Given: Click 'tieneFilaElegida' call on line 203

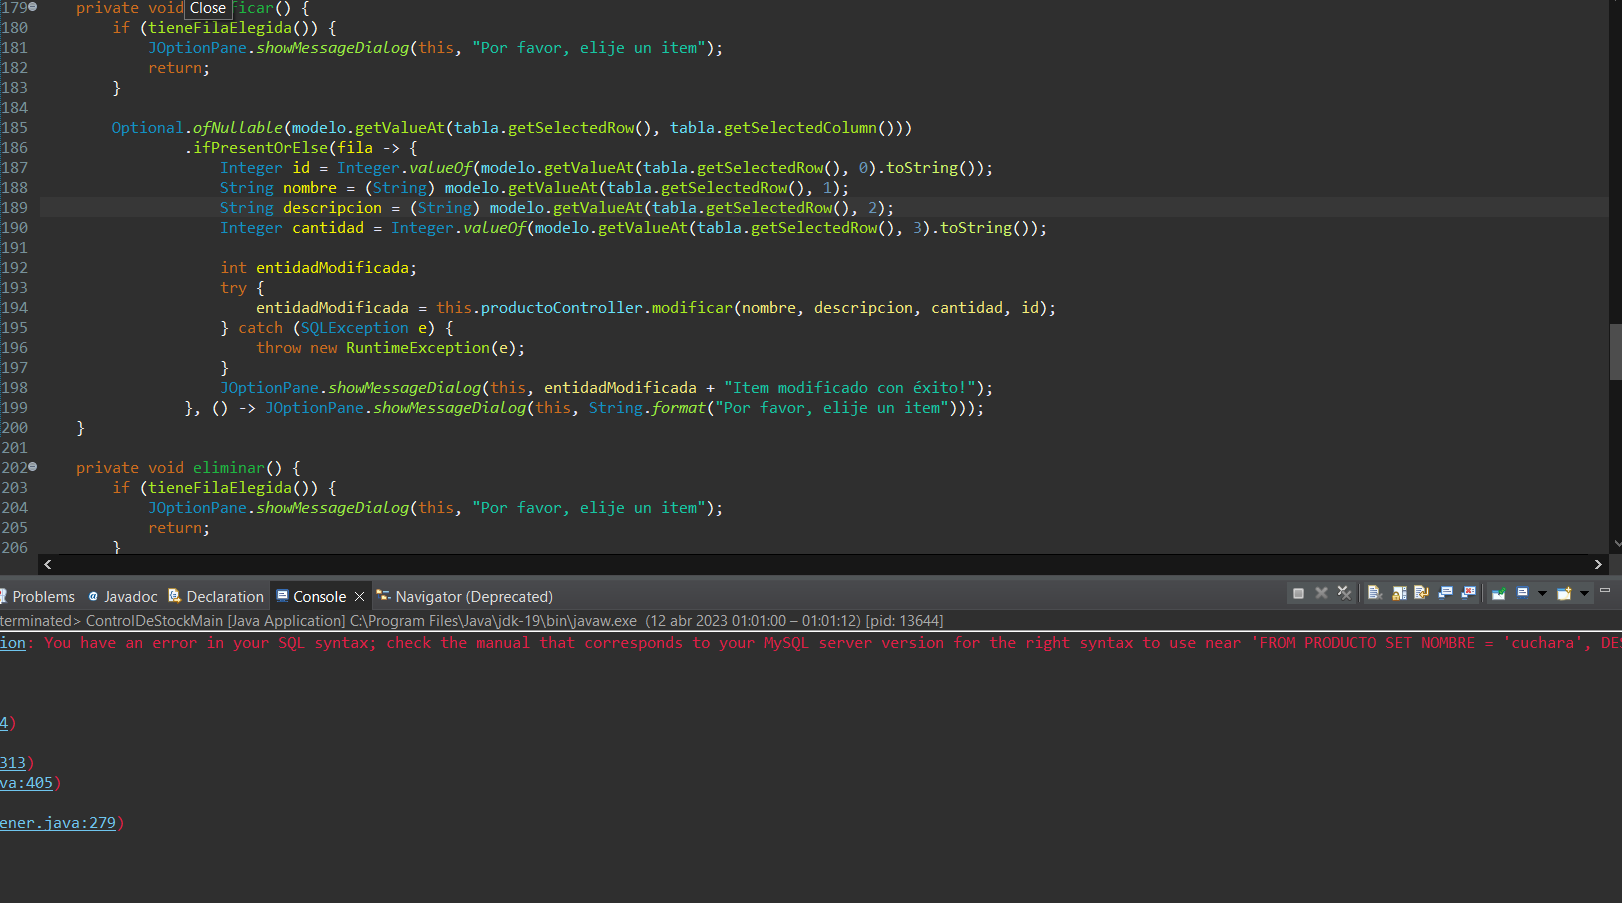Looking at the screenshot, I should (220, 488).
